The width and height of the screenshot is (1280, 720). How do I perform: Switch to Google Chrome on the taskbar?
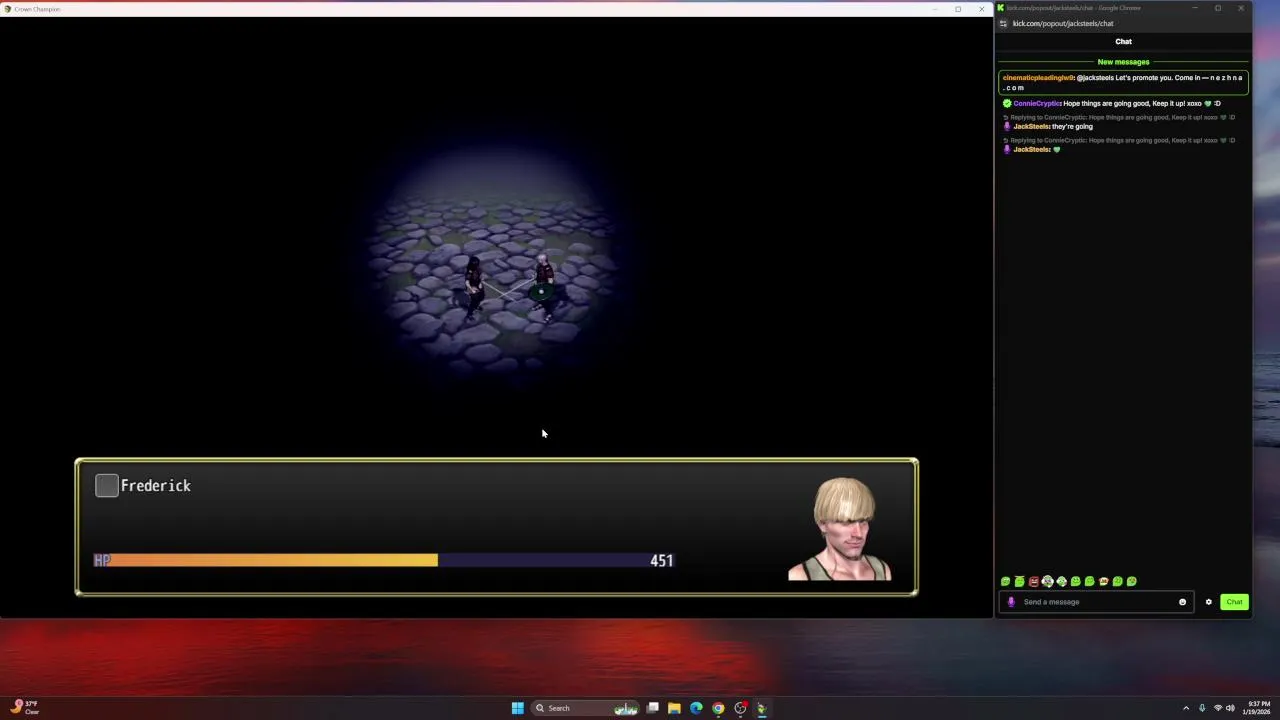(718, 708)
